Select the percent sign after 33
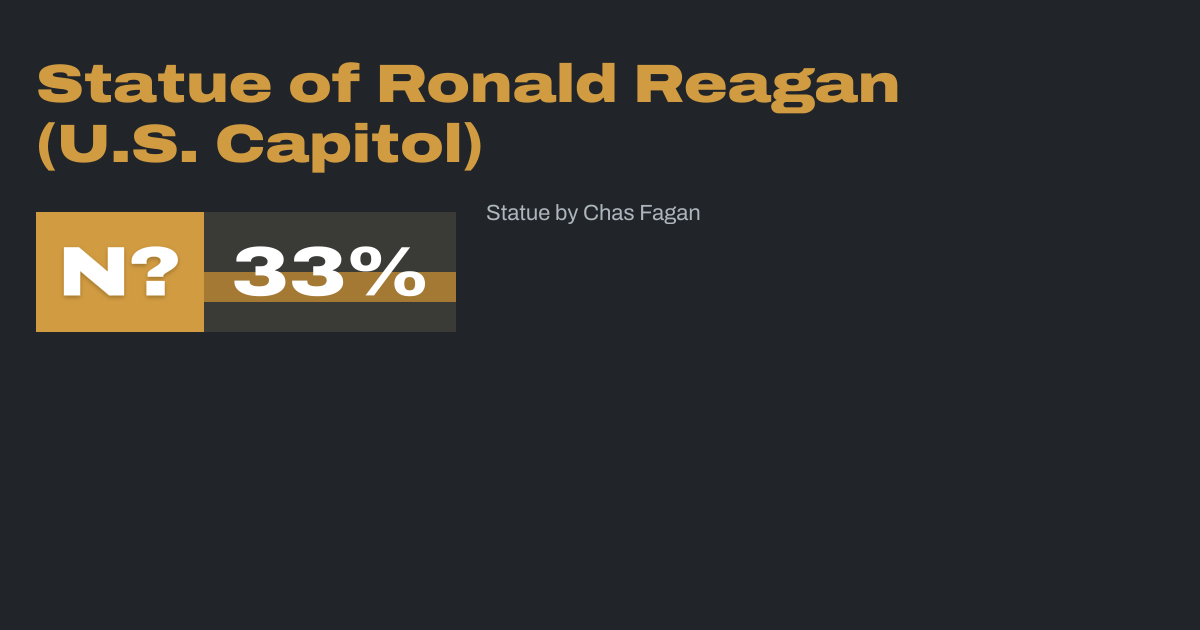Viewport: 1200px width, 630px height. pyautogui.click(x=394, y=272)
